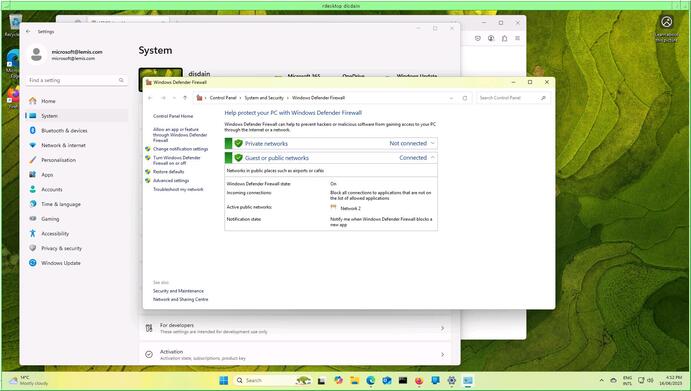
Task: Open hamburger menu in background browser window
Action: 517,38
